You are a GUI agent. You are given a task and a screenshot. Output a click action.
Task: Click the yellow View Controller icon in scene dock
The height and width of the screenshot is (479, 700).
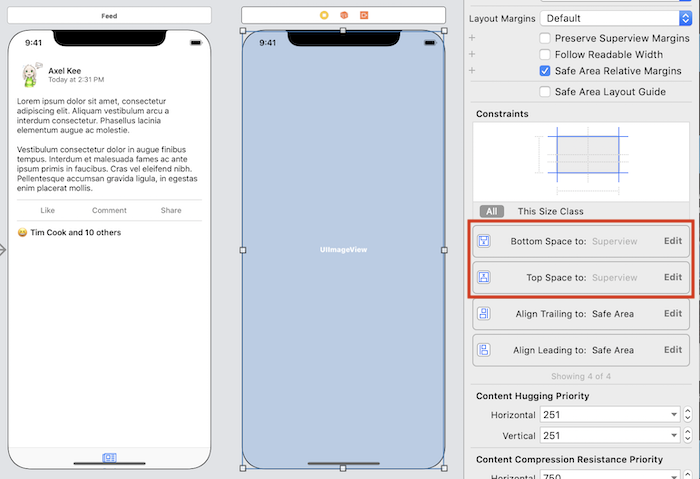coord(323,16)
